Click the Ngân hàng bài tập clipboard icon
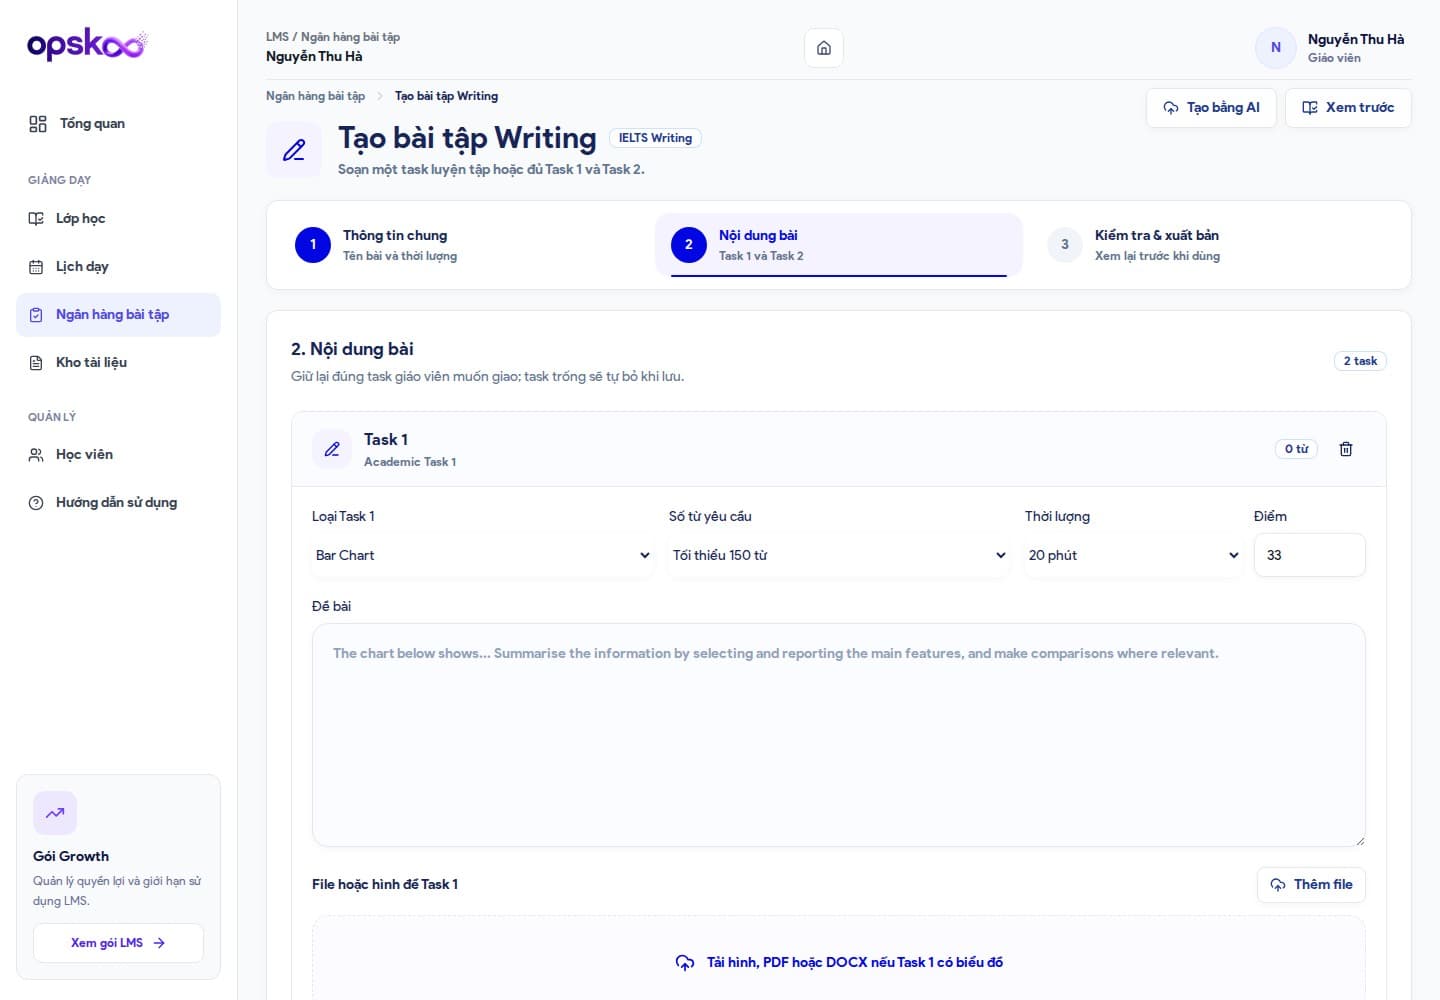 point(36,315)
